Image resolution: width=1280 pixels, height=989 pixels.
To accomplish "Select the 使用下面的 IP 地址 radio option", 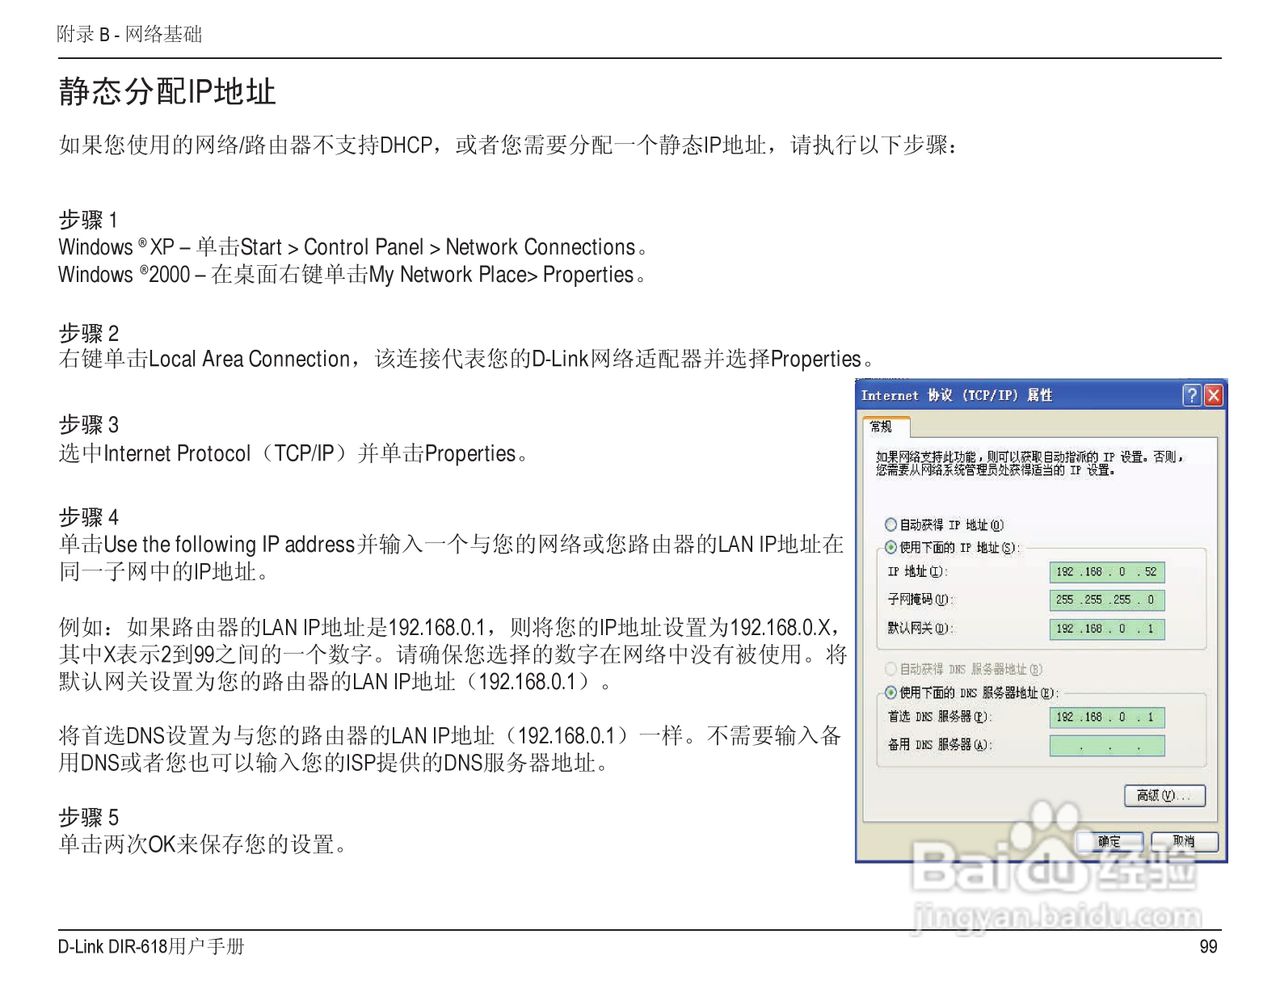I will pyautogui.click(x=890, y=547).
